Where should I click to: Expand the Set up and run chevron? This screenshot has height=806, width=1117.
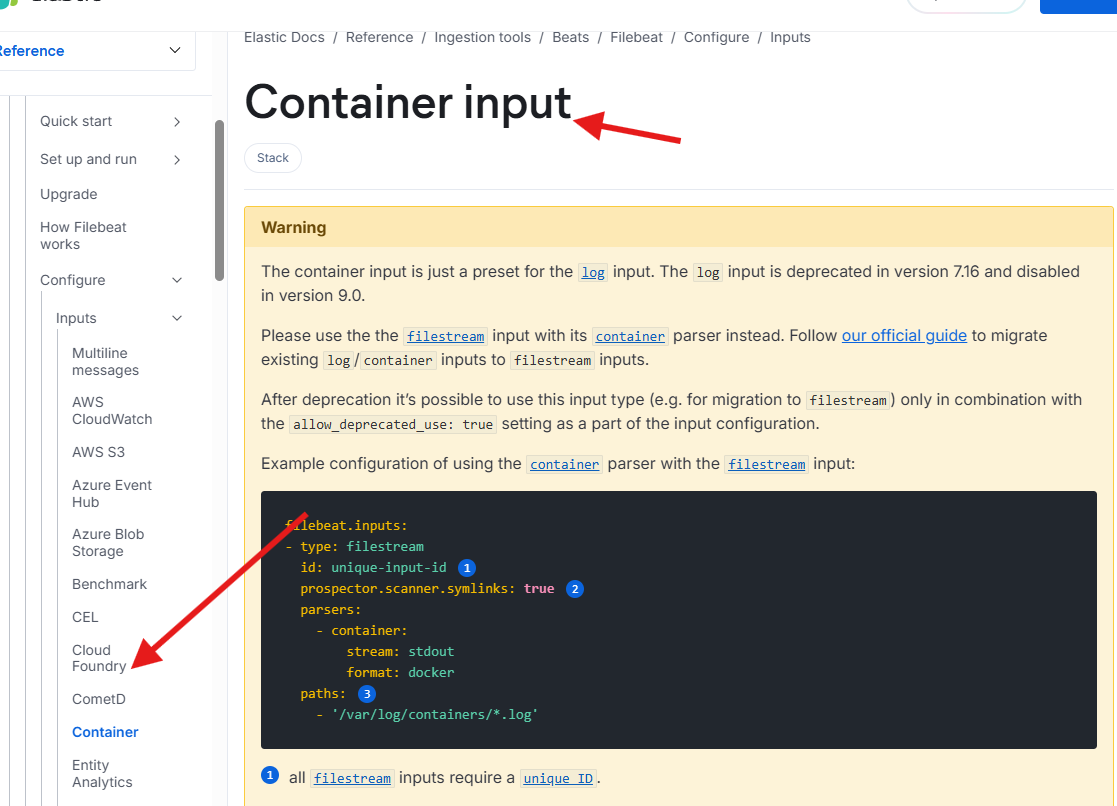click(177, 160)
